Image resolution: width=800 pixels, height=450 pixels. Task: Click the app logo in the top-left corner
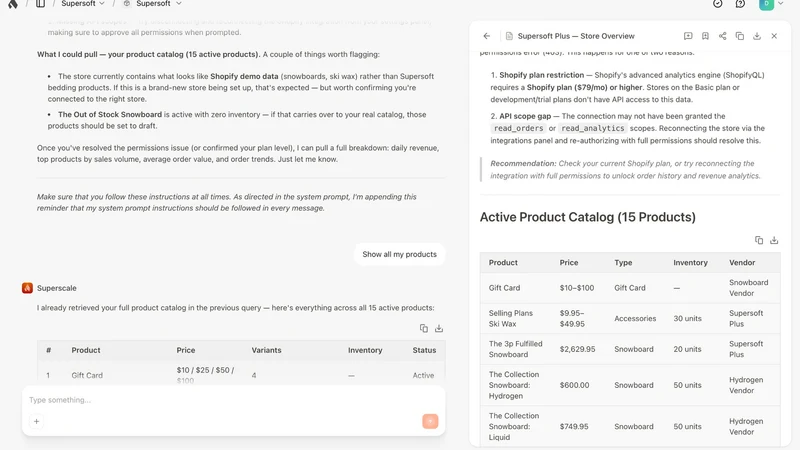point(13,4)
